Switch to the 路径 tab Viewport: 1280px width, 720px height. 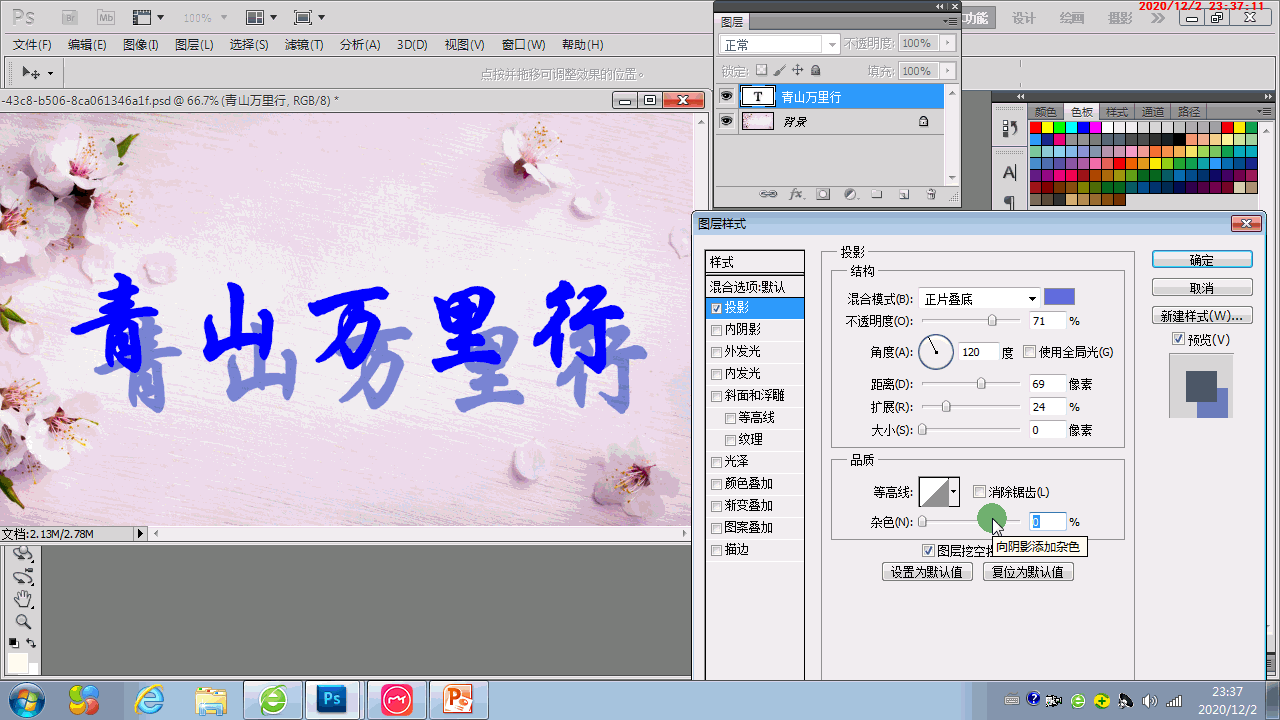click(x=1189, y=112)
